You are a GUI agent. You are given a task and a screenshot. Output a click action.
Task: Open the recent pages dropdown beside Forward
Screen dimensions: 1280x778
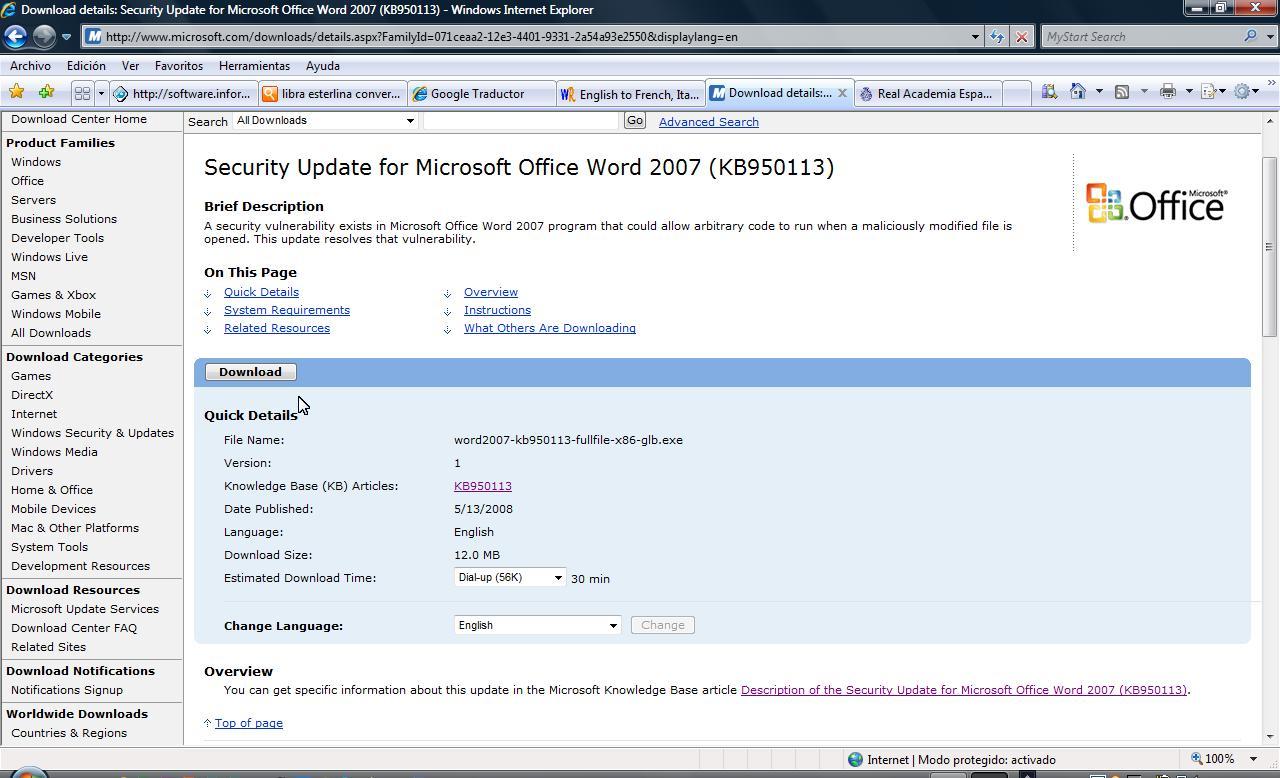[66, 37]
